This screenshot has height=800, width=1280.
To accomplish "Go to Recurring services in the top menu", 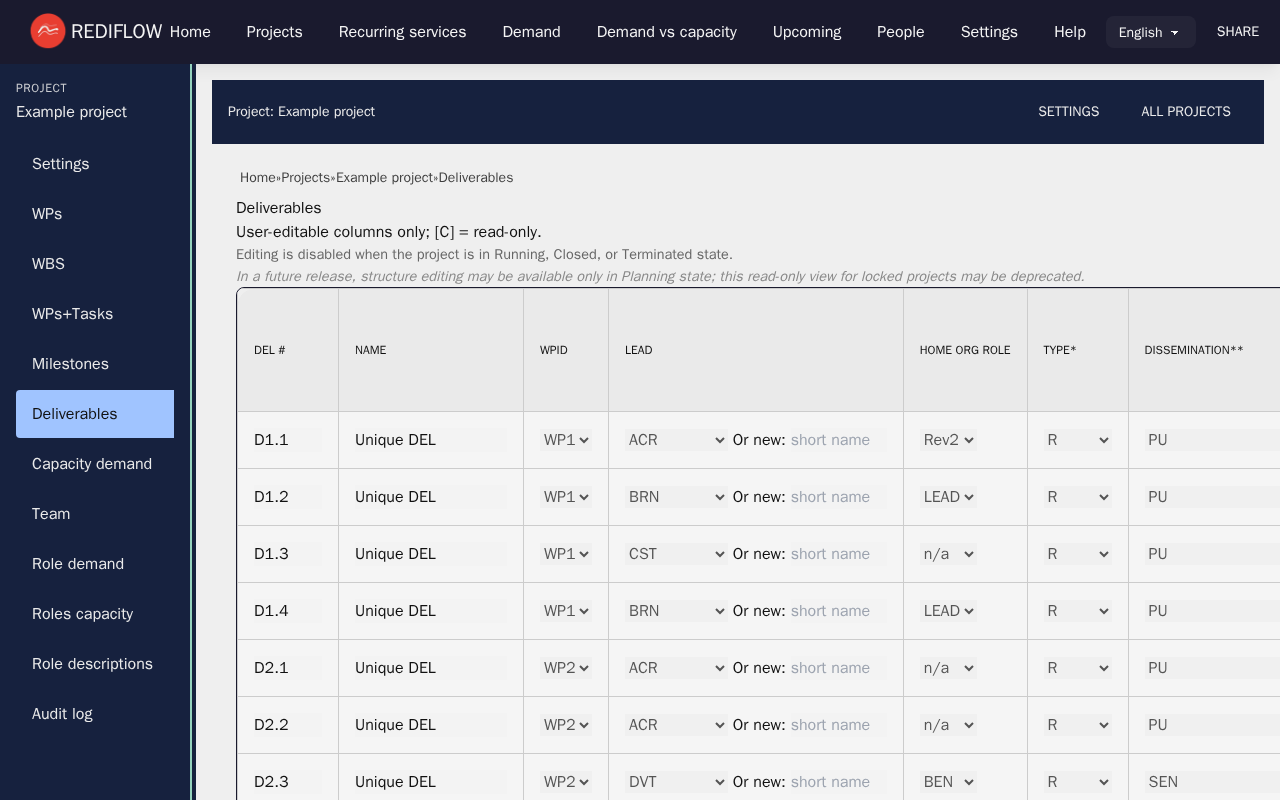I will click(402, 32).
